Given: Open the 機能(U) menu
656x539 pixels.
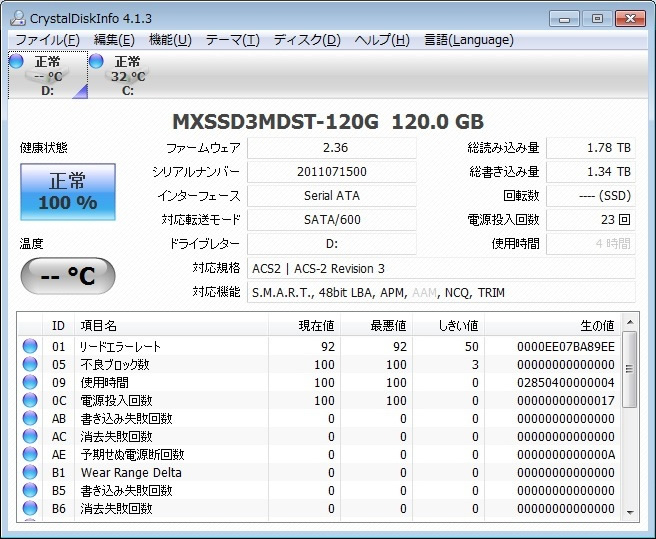Looking at the screenshot, I should [170, 40].
